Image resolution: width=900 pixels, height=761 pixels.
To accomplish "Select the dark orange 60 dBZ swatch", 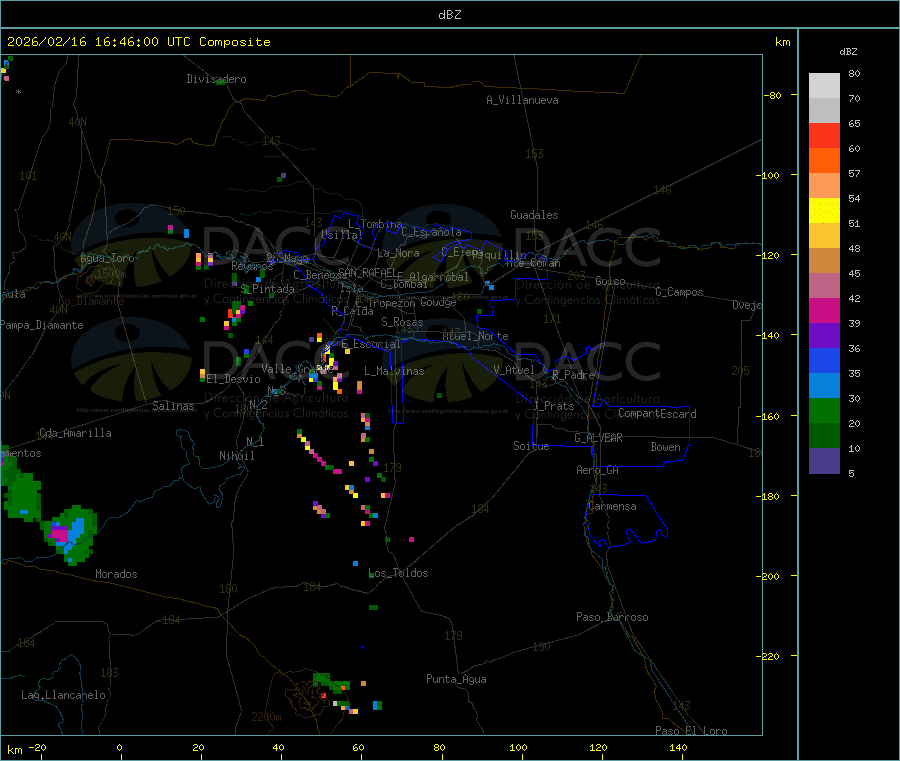I will click(x=824, y=161).
